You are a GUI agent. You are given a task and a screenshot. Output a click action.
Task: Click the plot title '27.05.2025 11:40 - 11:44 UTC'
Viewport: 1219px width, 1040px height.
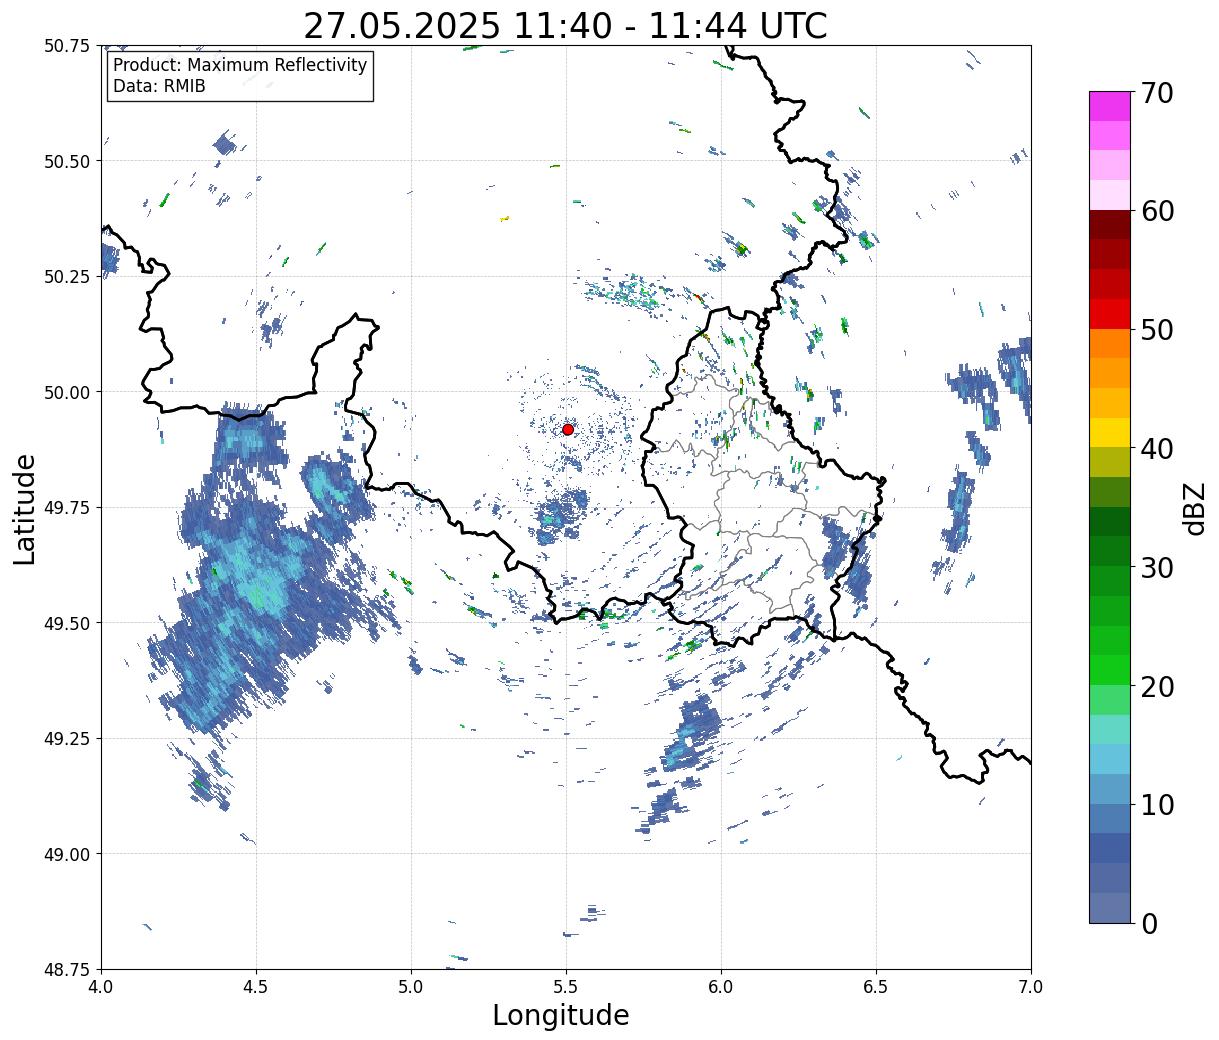[565, 25]
